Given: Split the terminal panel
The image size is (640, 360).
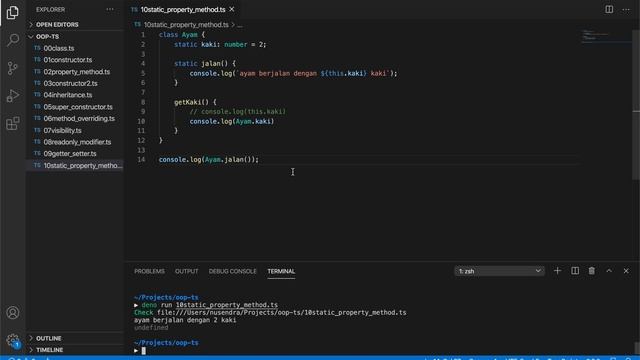Looking at the screenshot, I should (575, 271).
